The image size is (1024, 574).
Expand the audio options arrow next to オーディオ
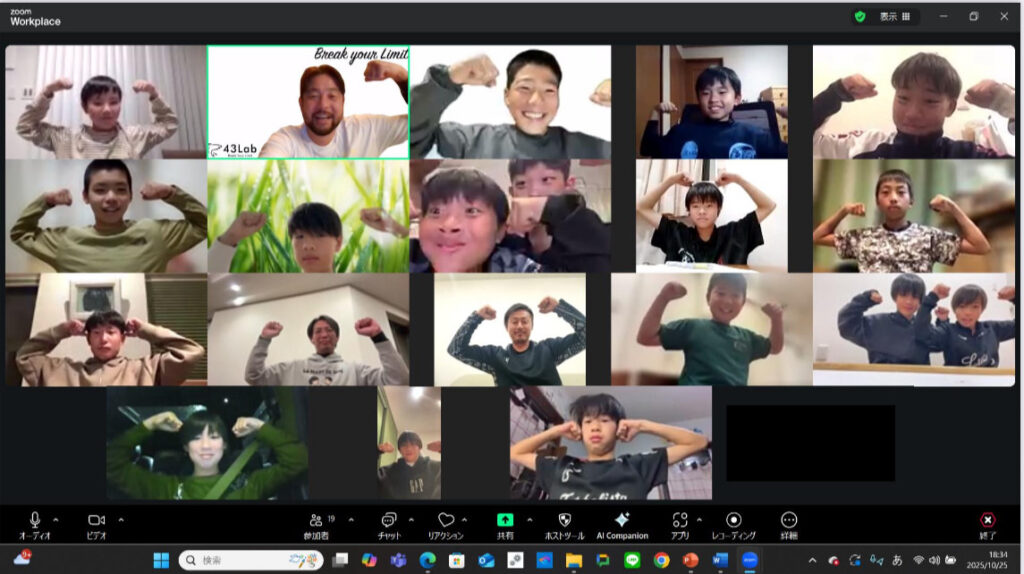[56, 519]
